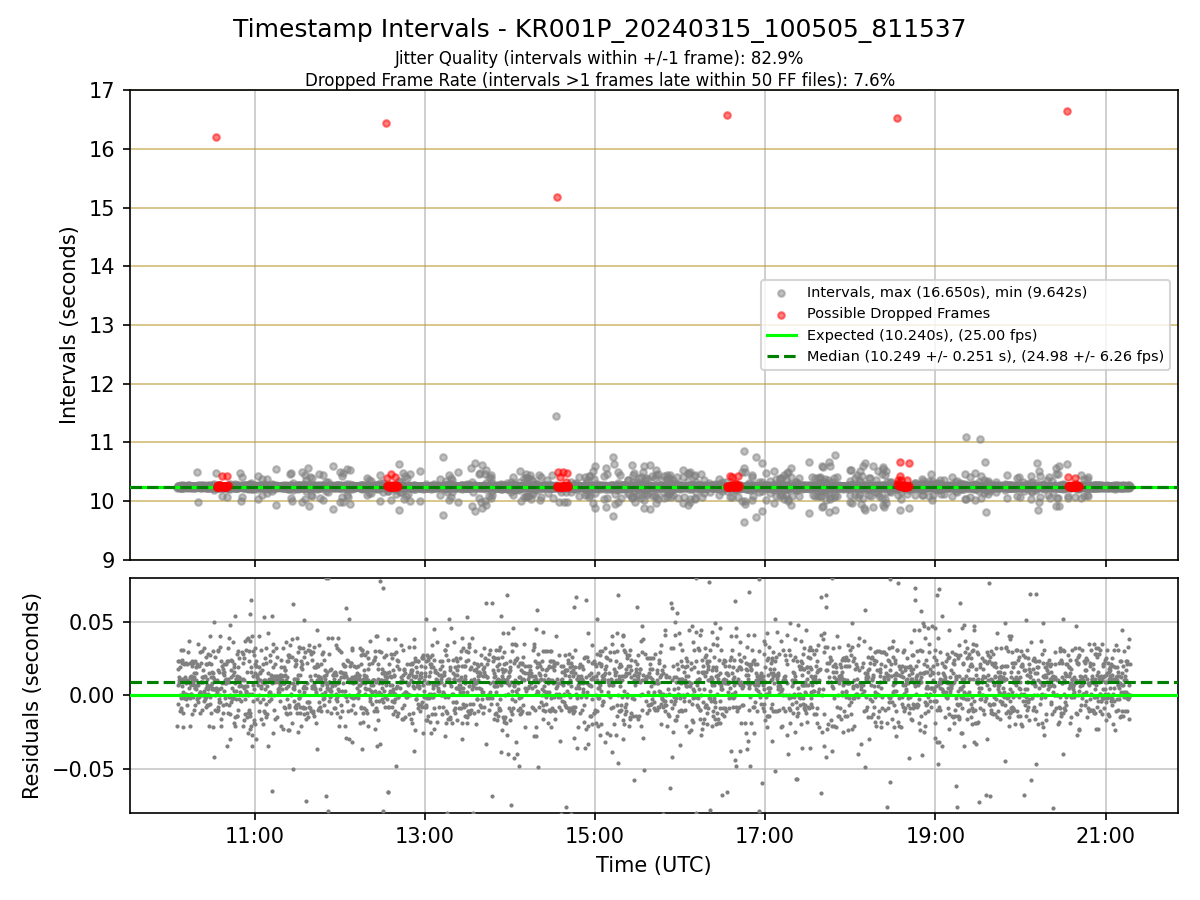Click the red dropped-frame point near 16.6 s around 16:30
The width and height of the screenshot is (1200, 900).
(727, 115)
